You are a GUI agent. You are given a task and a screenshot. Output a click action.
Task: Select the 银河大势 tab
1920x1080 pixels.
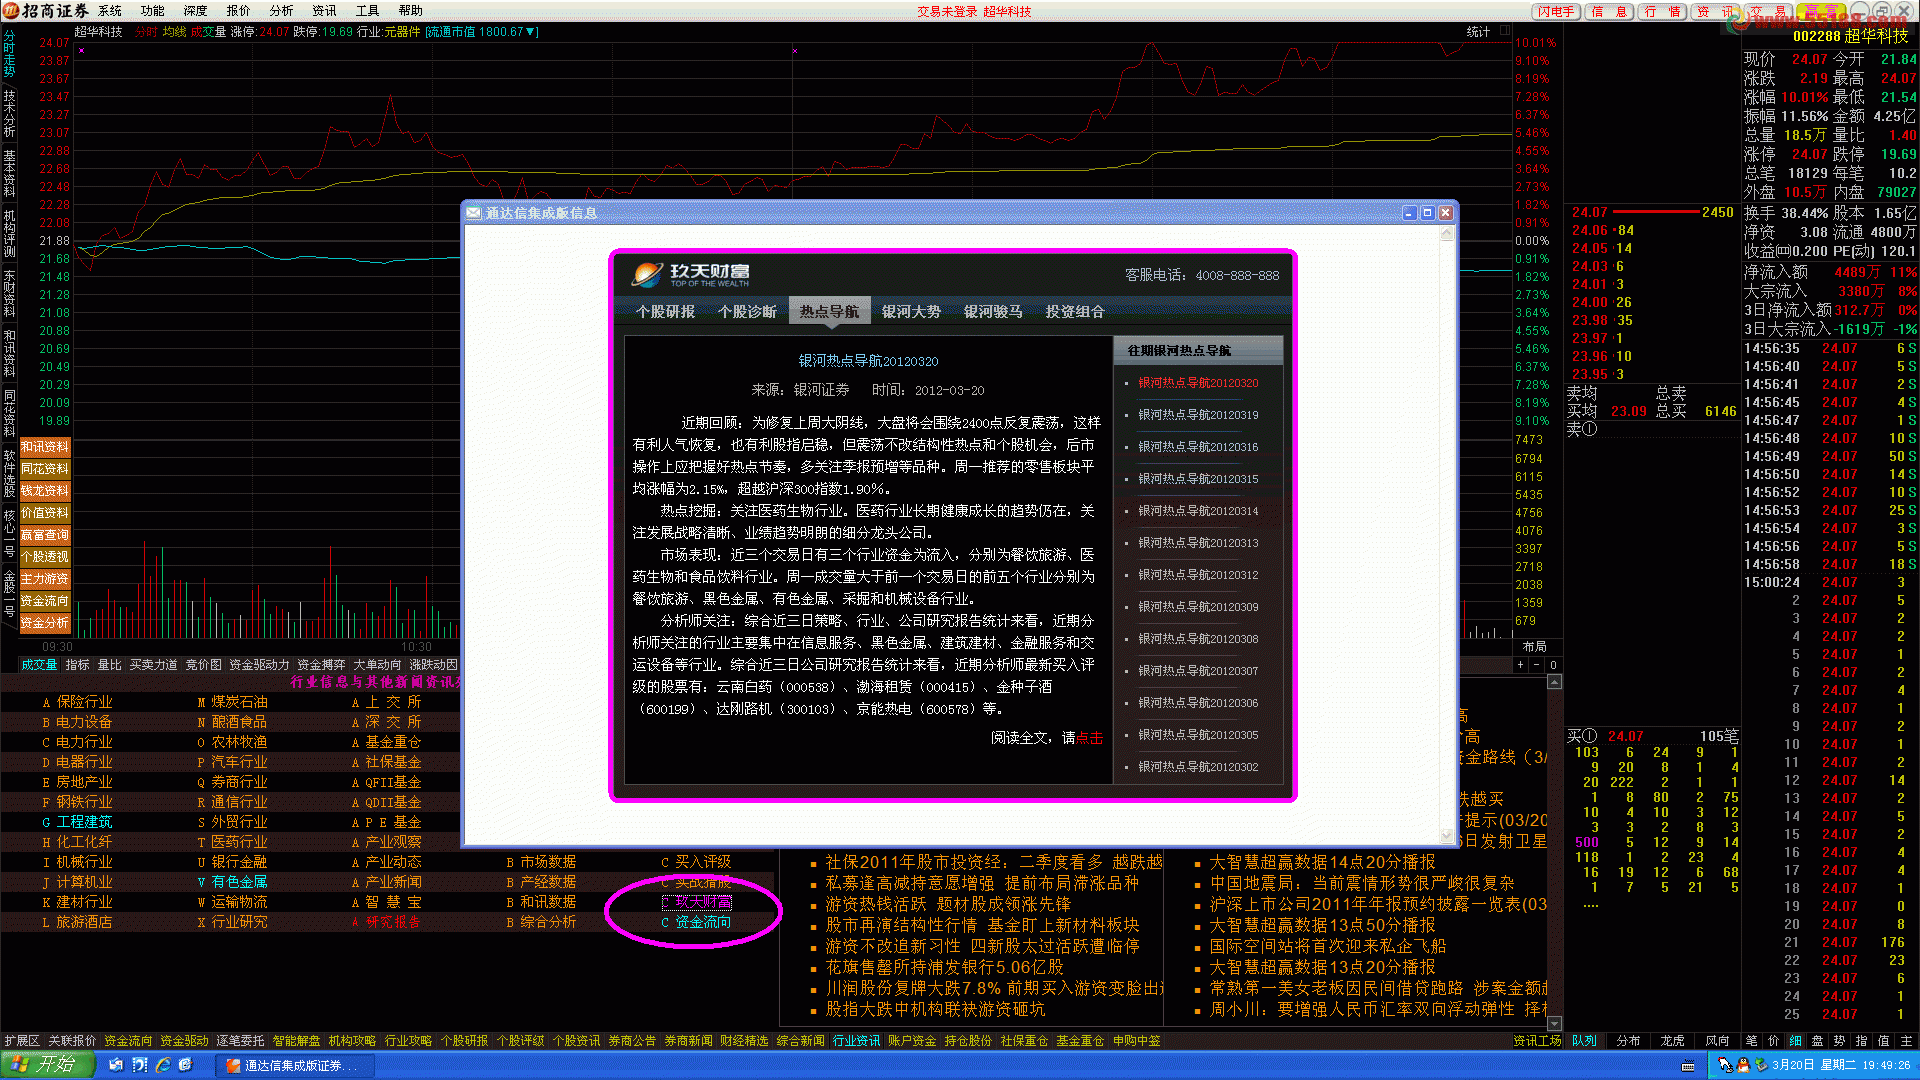pyautogui.click(x=911, y=311)
